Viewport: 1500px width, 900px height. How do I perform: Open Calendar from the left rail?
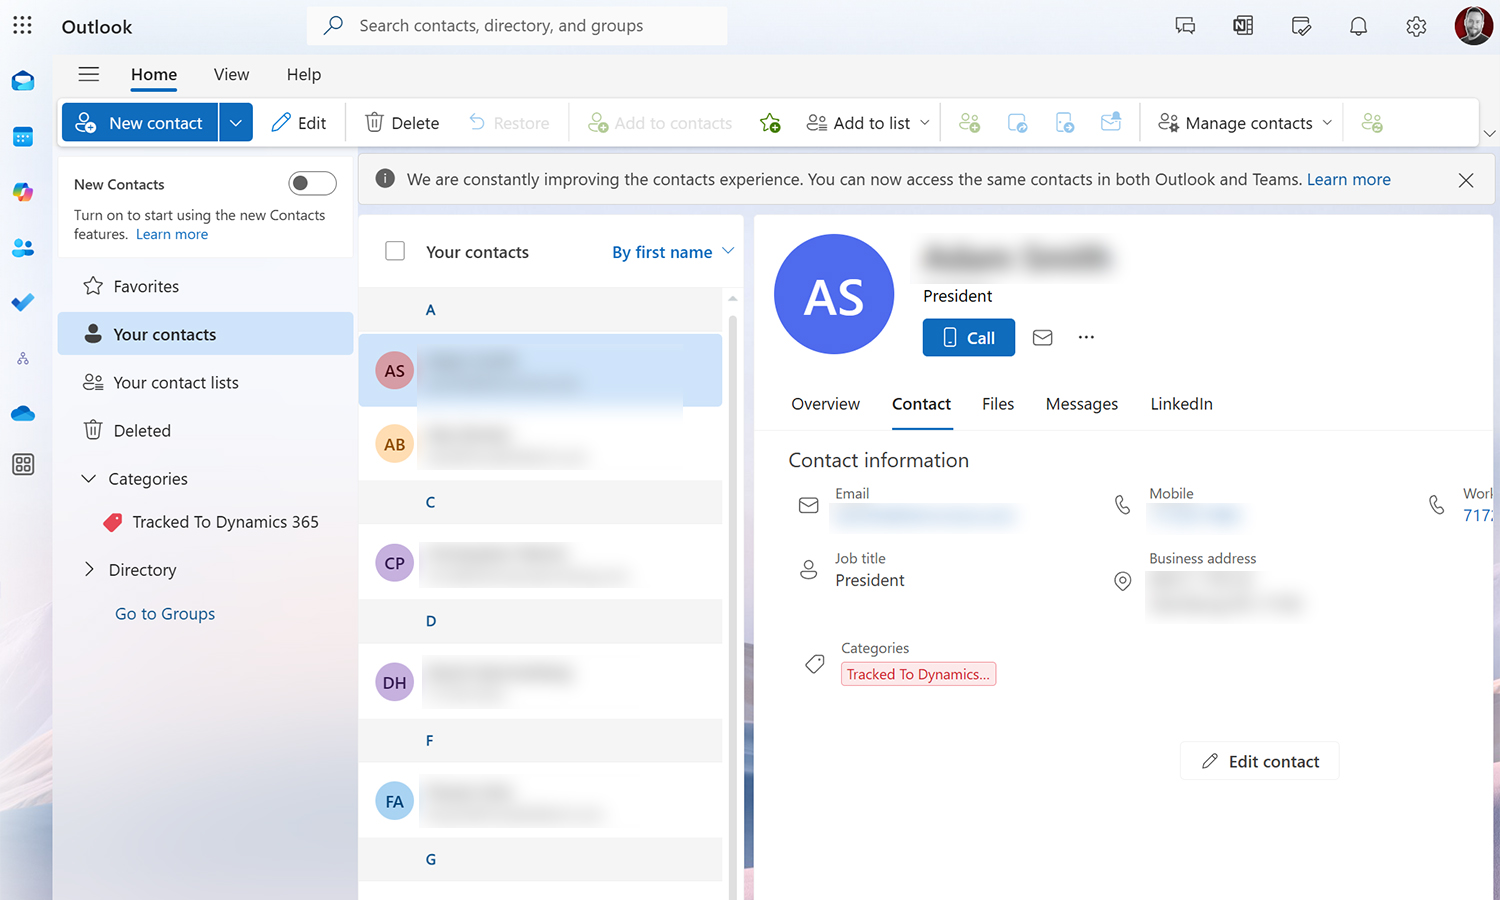[23, 137]
